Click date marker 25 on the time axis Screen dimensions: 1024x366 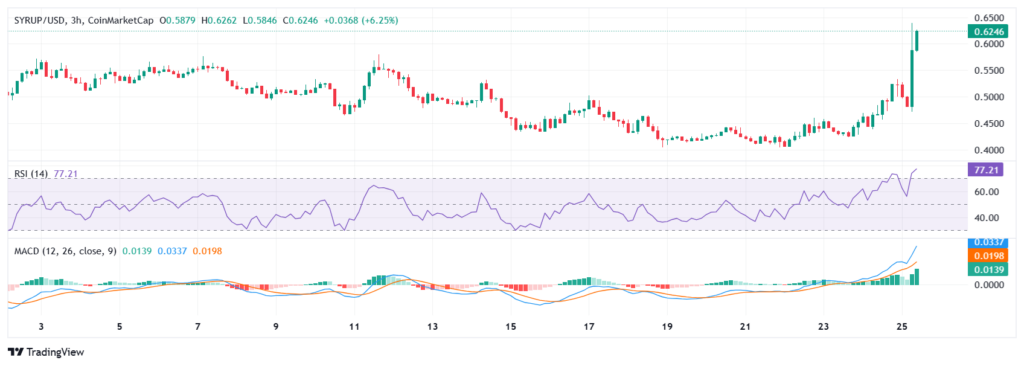point(902,325)
